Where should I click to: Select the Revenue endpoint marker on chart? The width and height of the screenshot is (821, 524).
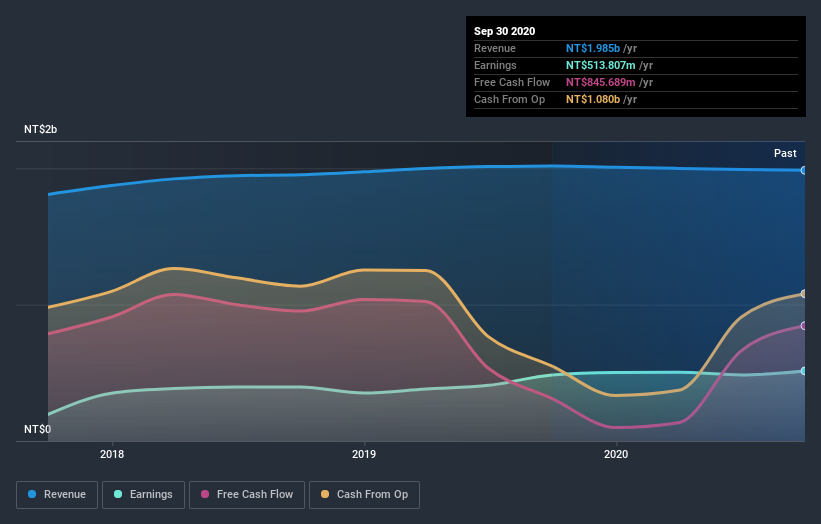pos(804,170)
